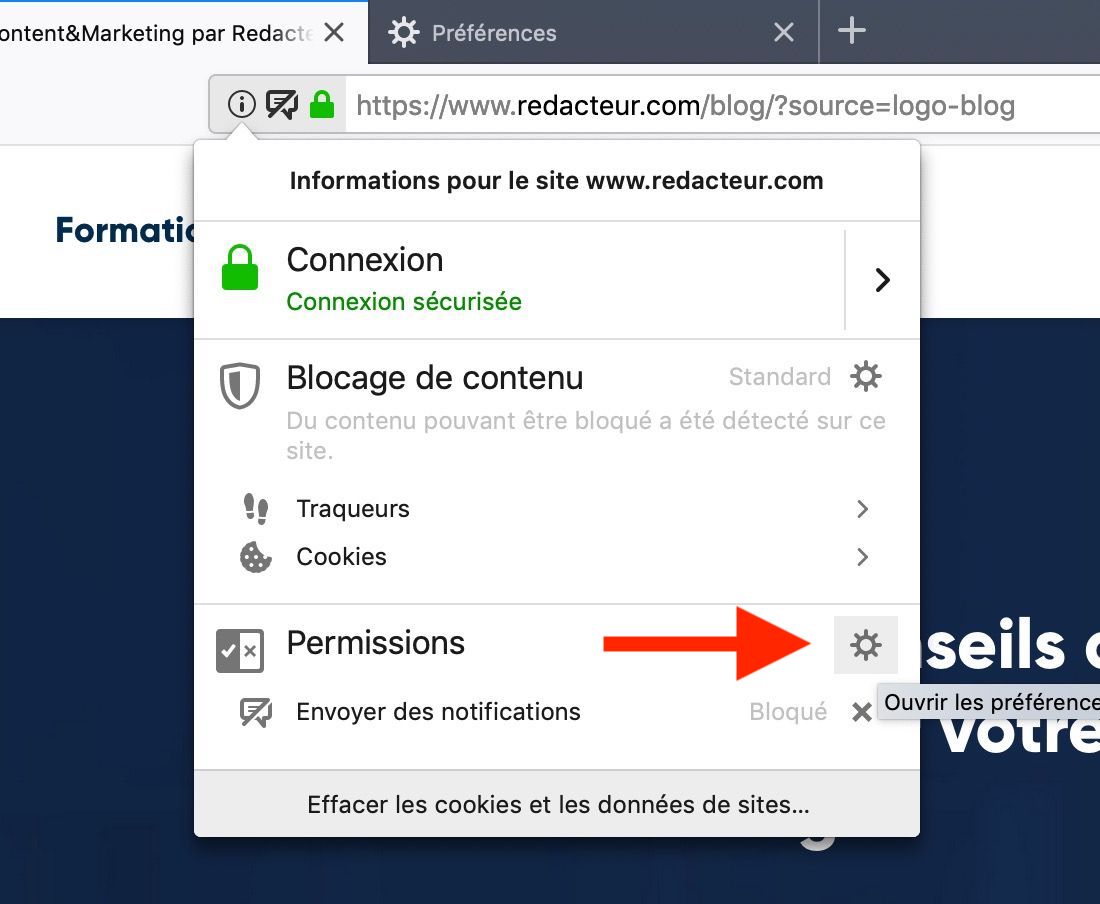Click the site information icon in address bar
The image size is (1100, 904).
point(241,104)
